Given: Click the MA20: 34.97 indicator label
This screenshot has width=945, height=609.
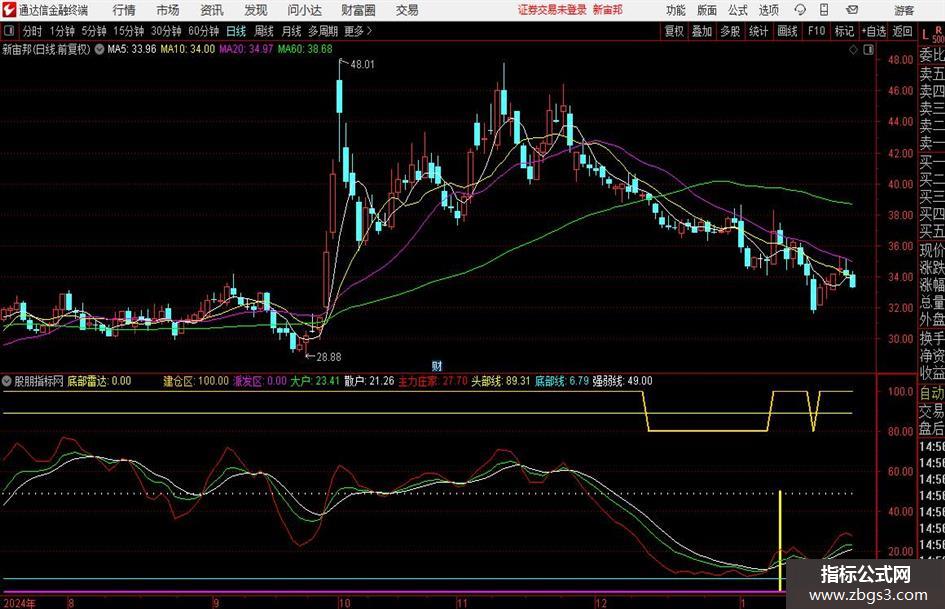Looking at the screenshot, I should tap(246, 49).
